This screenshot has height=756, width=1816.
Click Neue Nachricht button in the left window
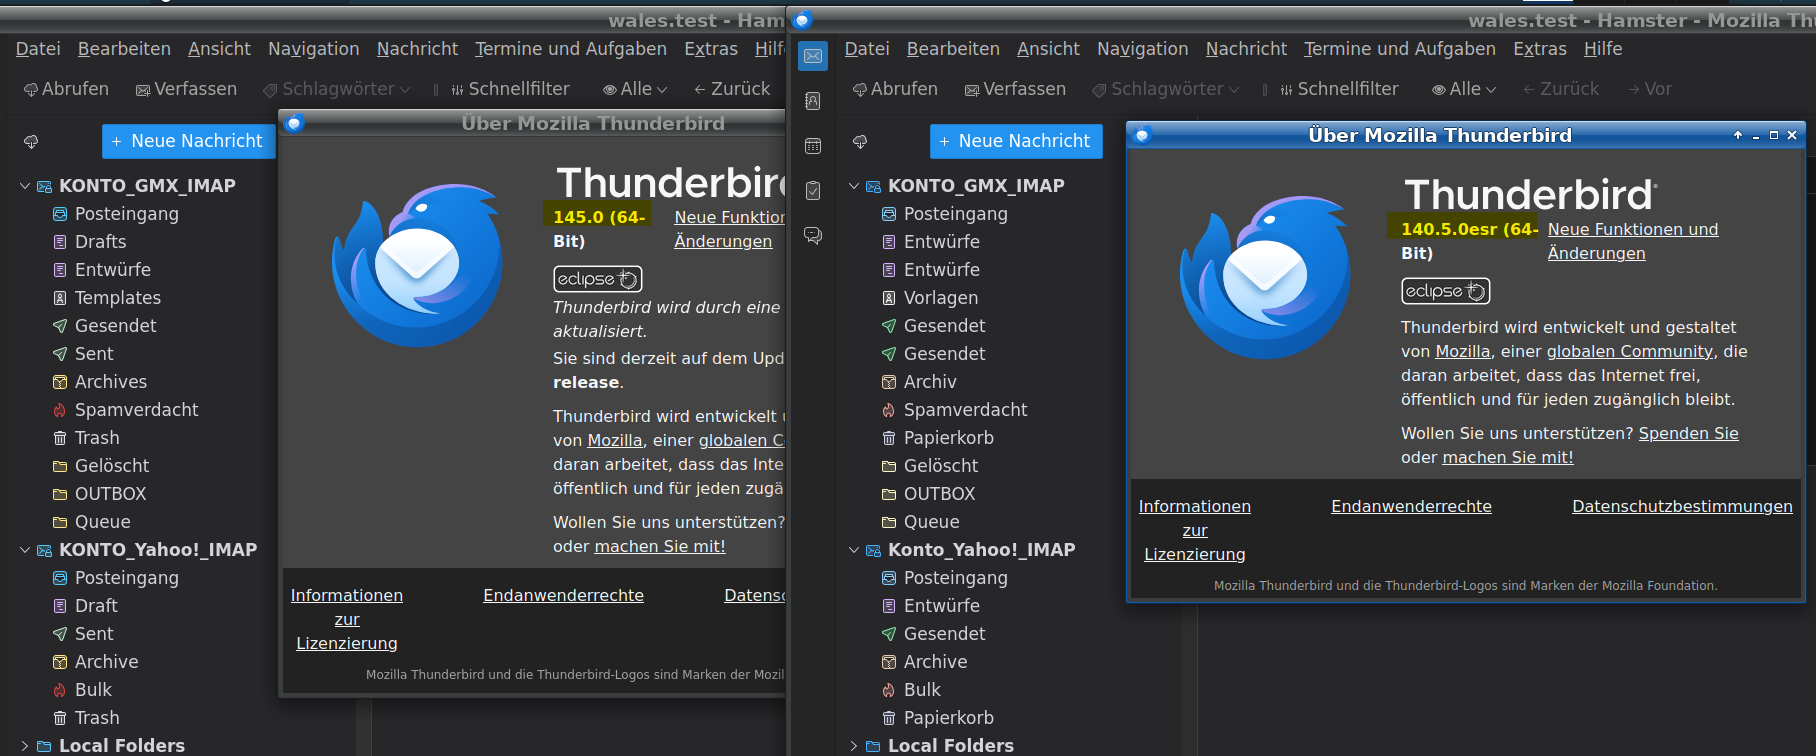click(x=187, y=142)
